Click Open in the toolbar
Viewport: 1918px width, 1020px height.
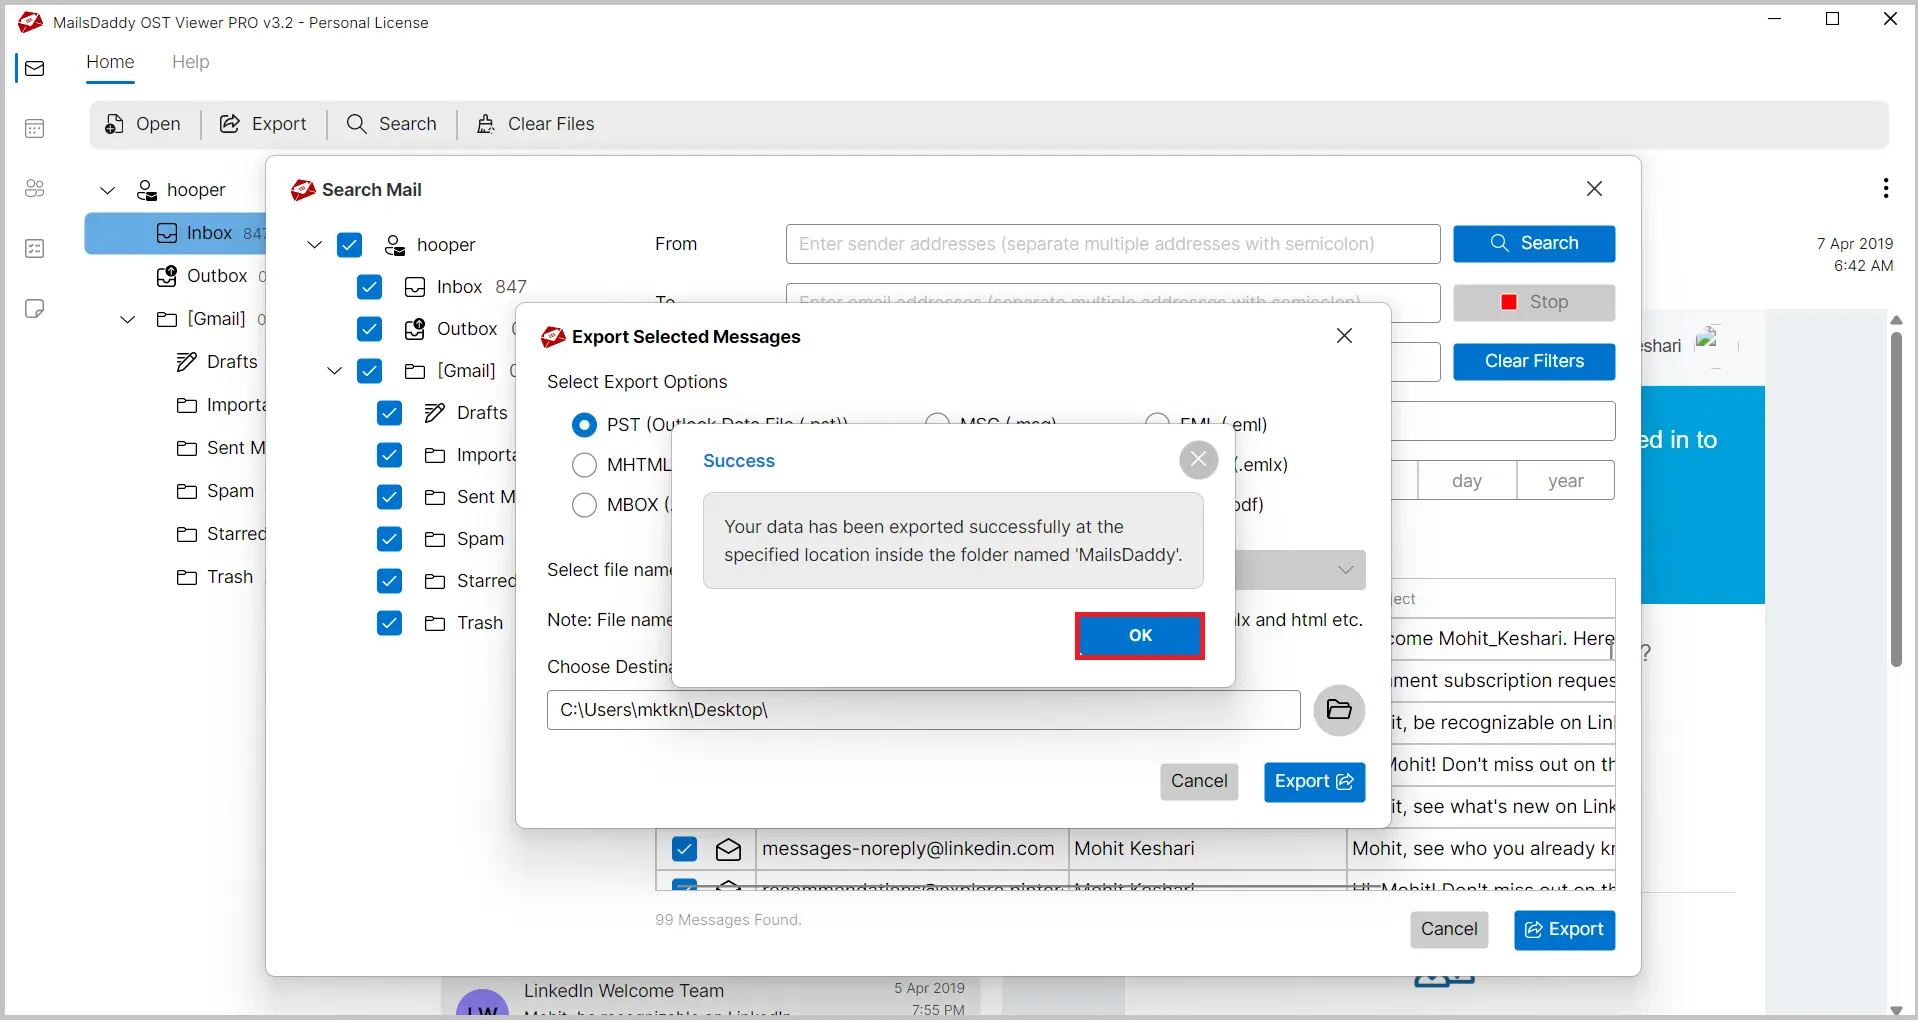pyautogui.click(x=143, y=124)
